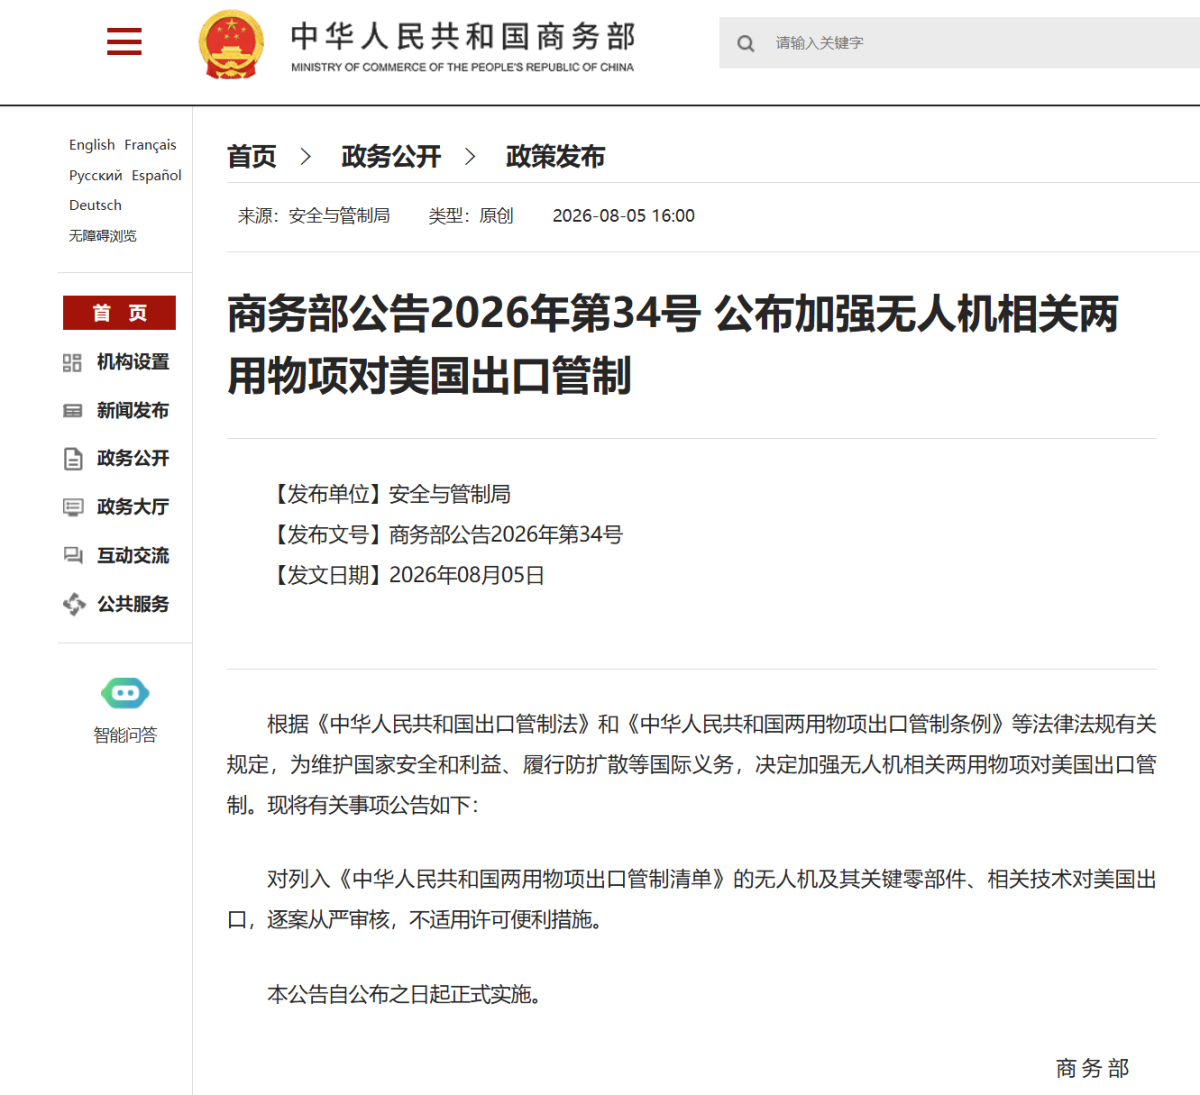Click the paragraph starting 对列入《中华人民共和国两用物项

692,899
